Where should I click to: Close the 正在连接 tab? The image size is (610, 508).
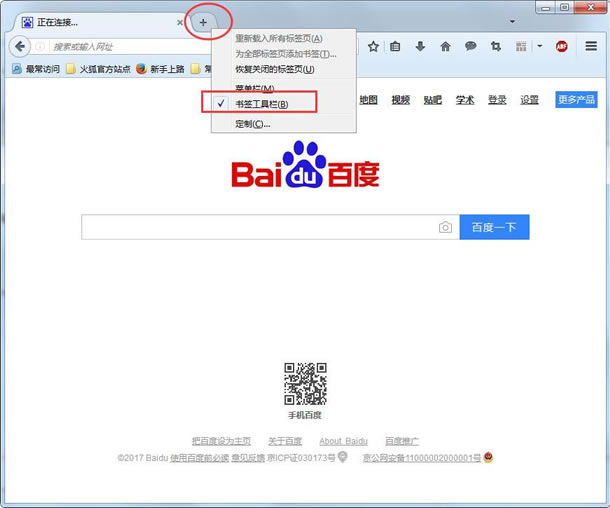(x=180, y=23)
